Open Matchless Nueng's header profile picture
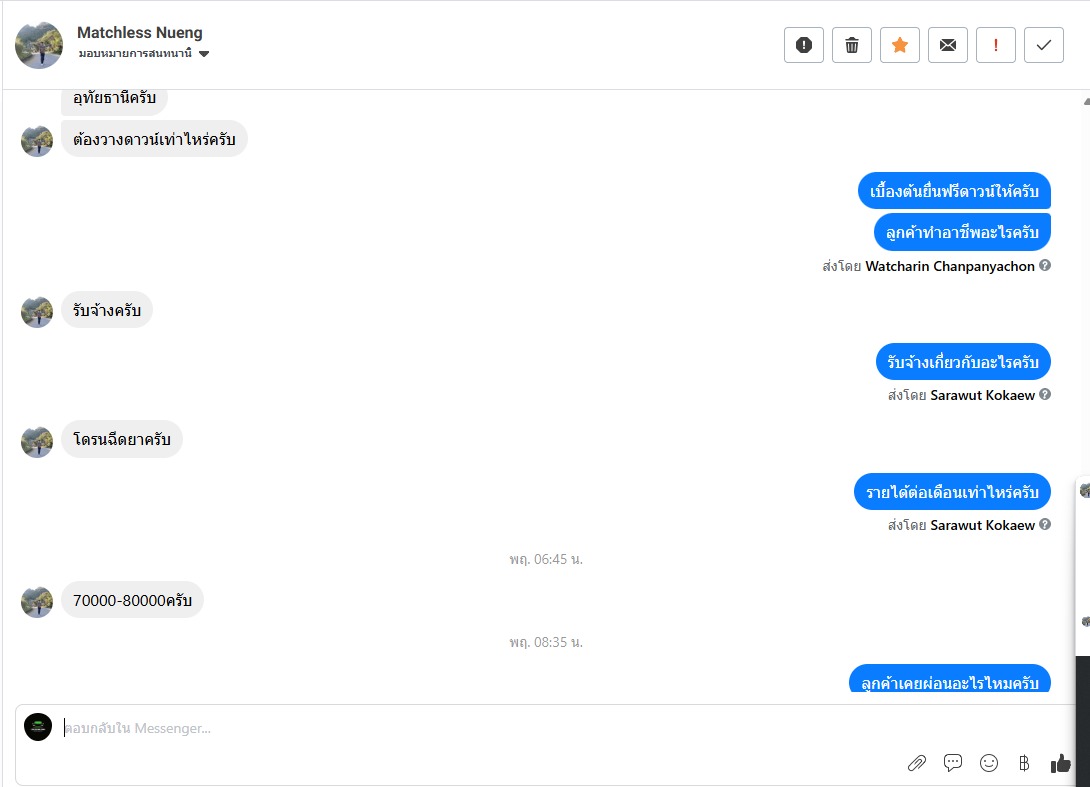1090x787 pixels. coord(39,45)
